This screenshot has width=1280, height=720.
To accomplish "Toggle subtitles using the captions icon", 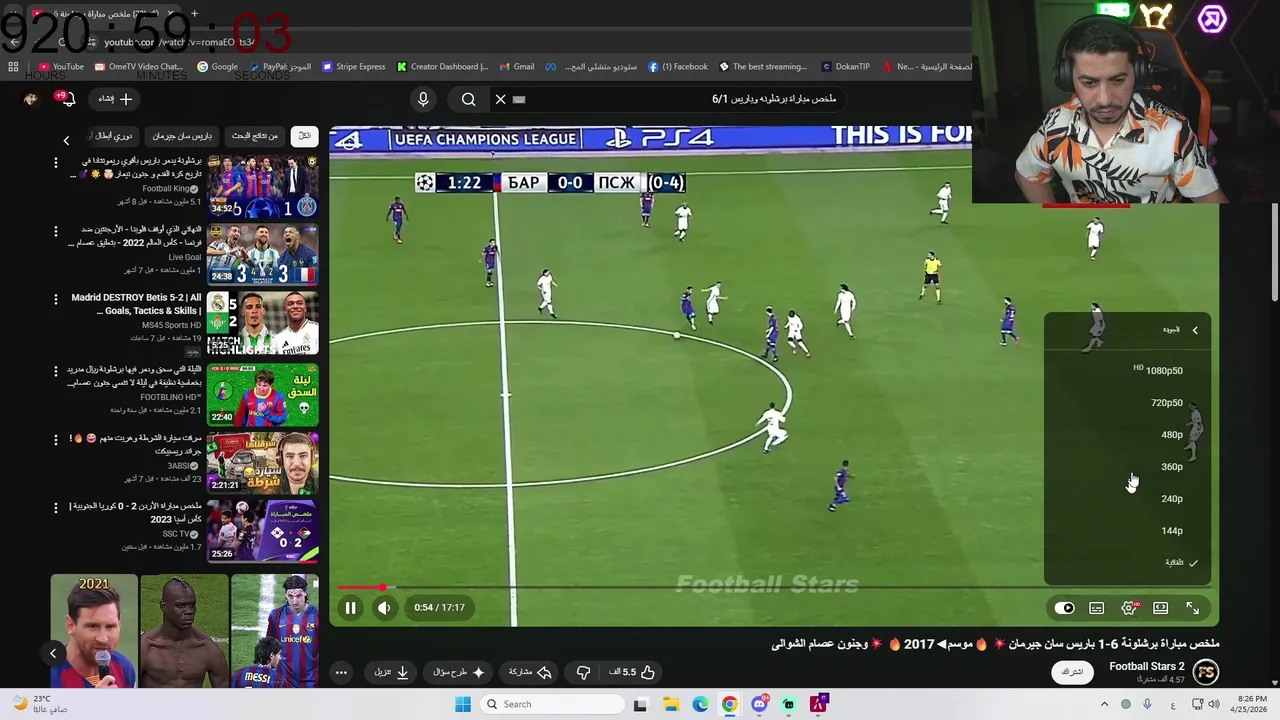I will tap(1097, 608).
